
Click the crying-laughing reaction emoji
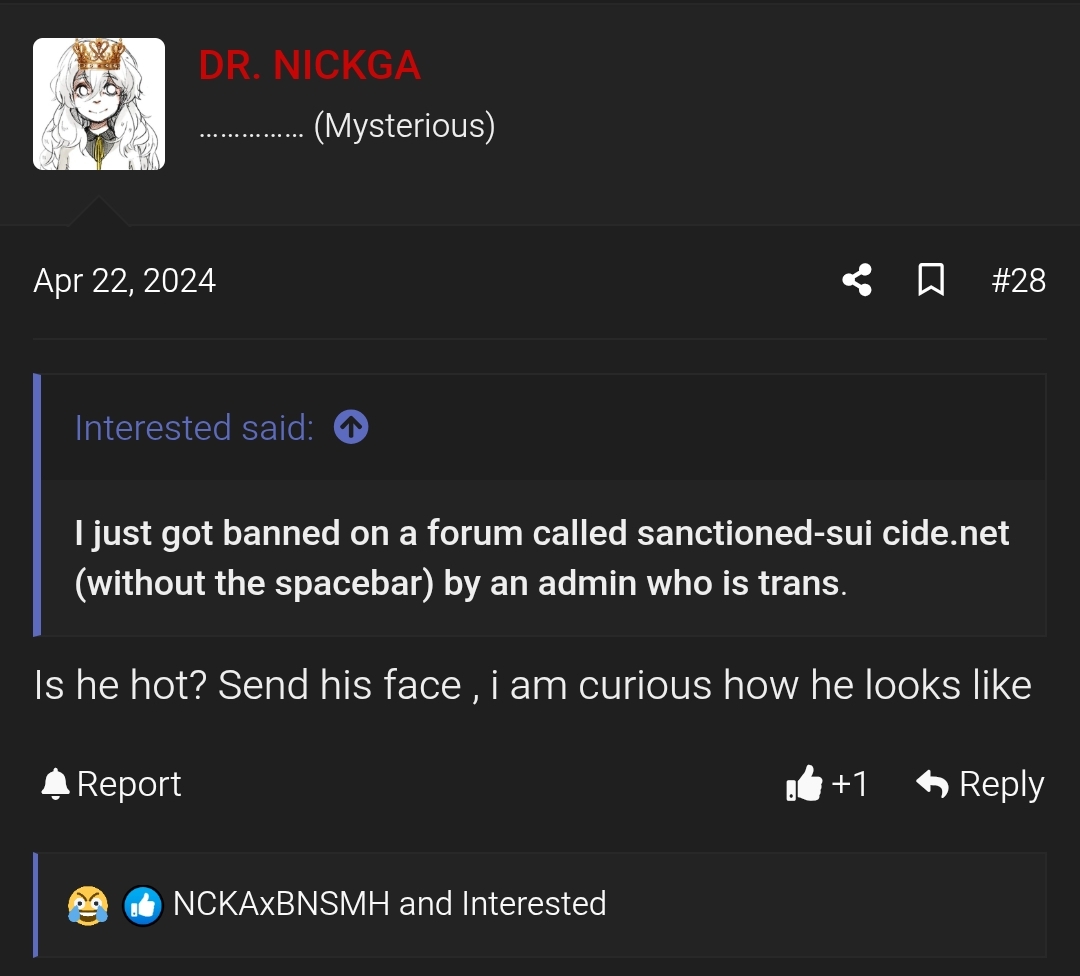87,904
